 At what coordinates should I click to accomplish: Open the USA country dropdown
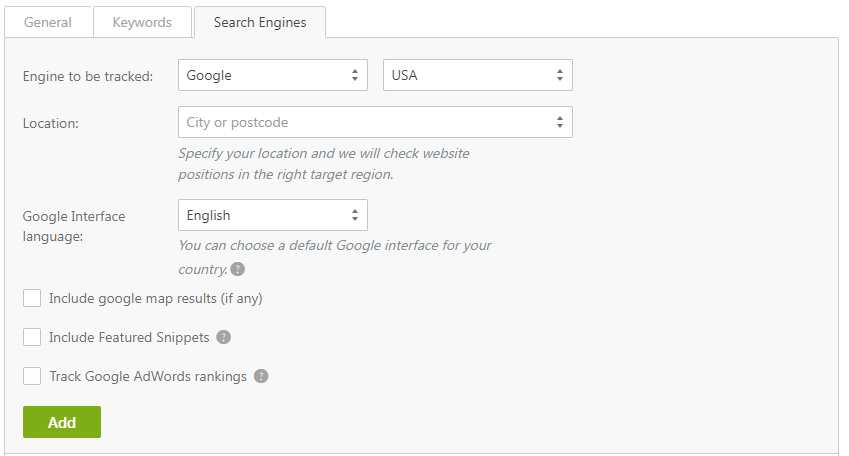point(478,75)
